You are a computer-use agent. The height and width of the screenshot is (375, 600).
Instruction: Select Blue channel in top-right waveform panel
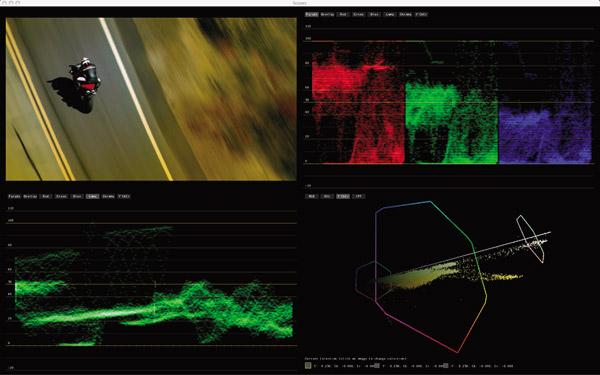374,15
